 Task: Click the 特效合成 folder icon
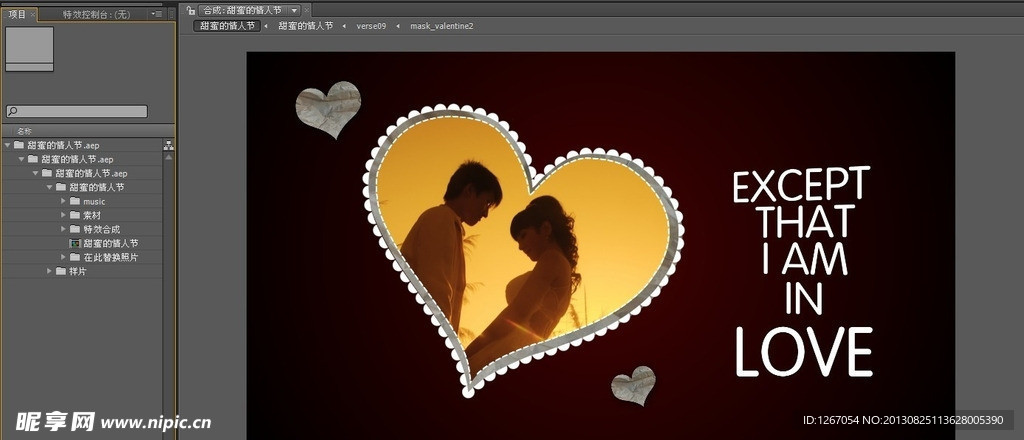click(x=75, y=229)
